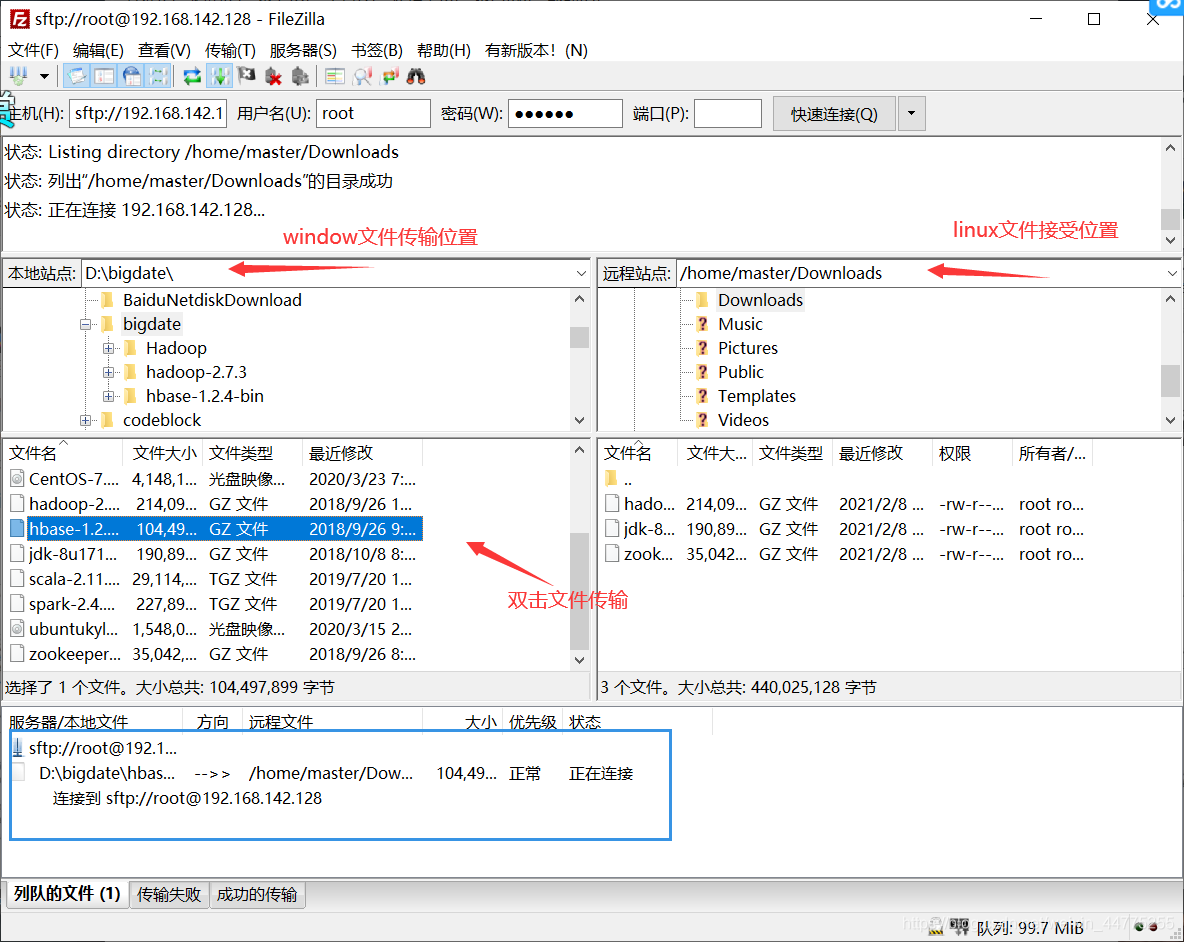Toggle synchronized browsing icon

[390, 76]
